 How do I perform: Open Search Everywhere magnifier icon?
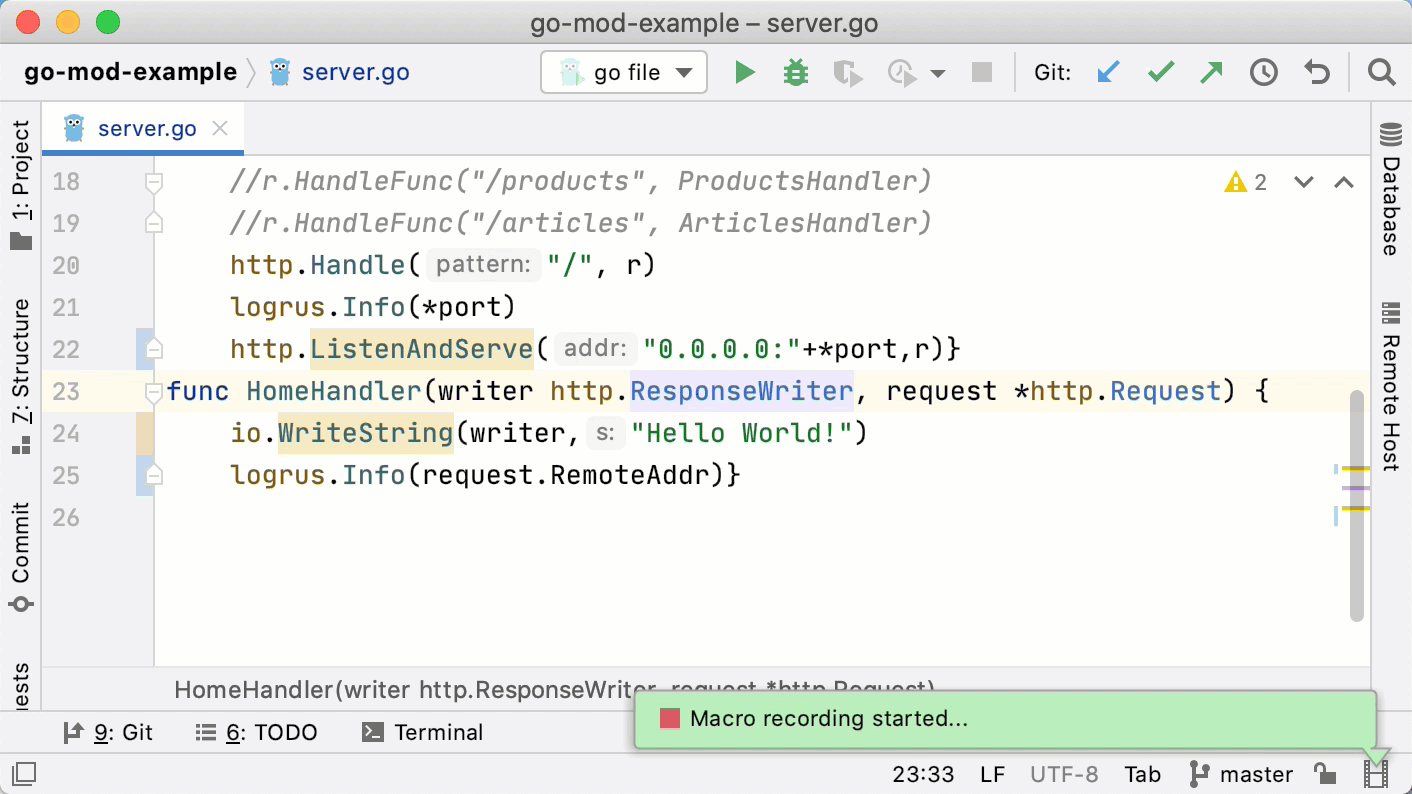pyautogui.click(x=1381, y=73)
